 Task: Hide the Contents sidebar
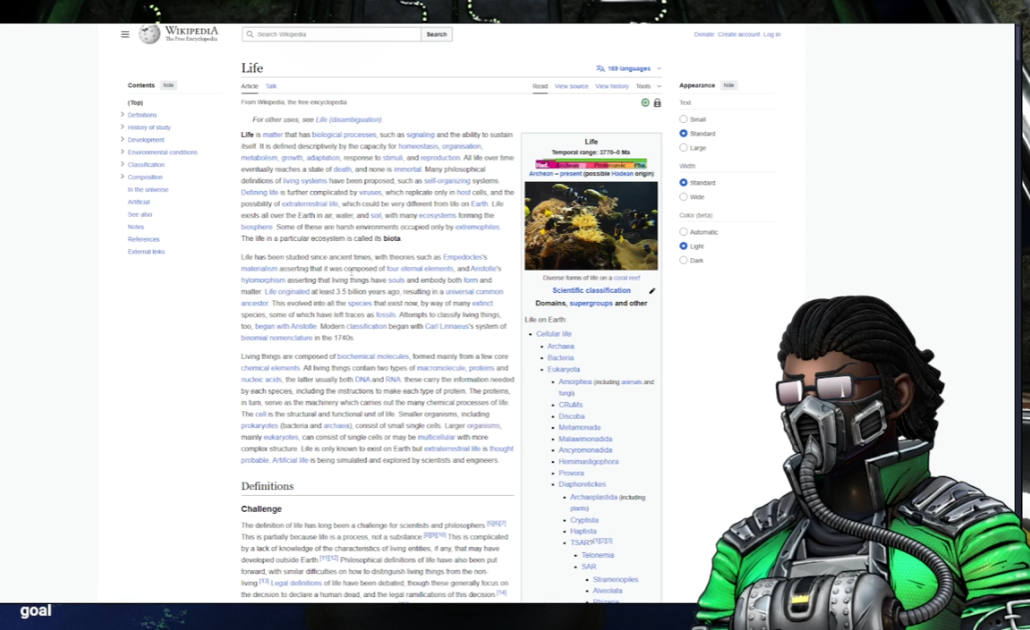tap(169, 85)
